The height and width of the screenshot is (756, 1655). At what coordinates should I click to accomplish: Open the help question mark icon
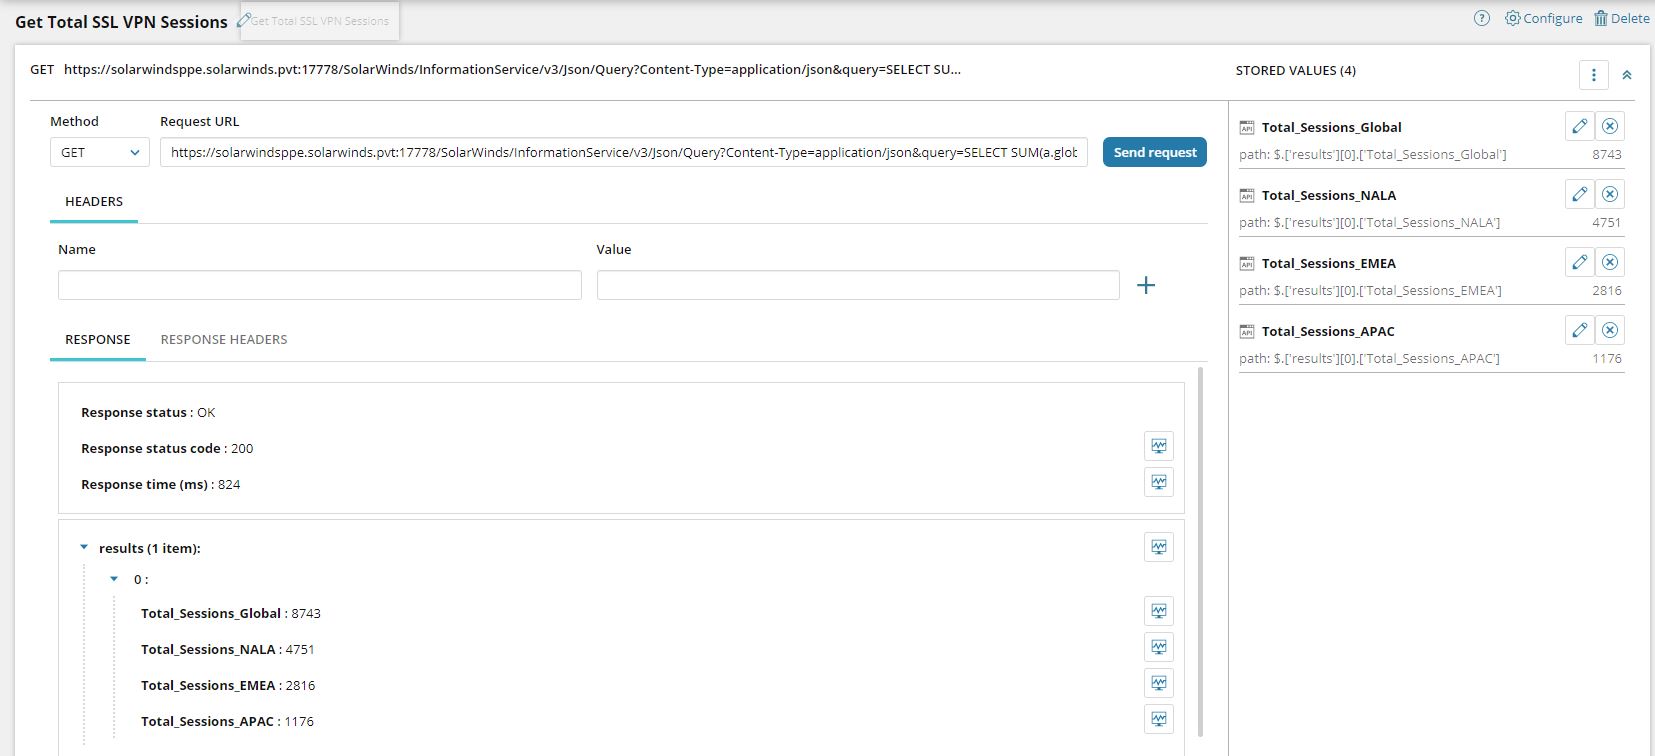click(x=1482, y=18)
